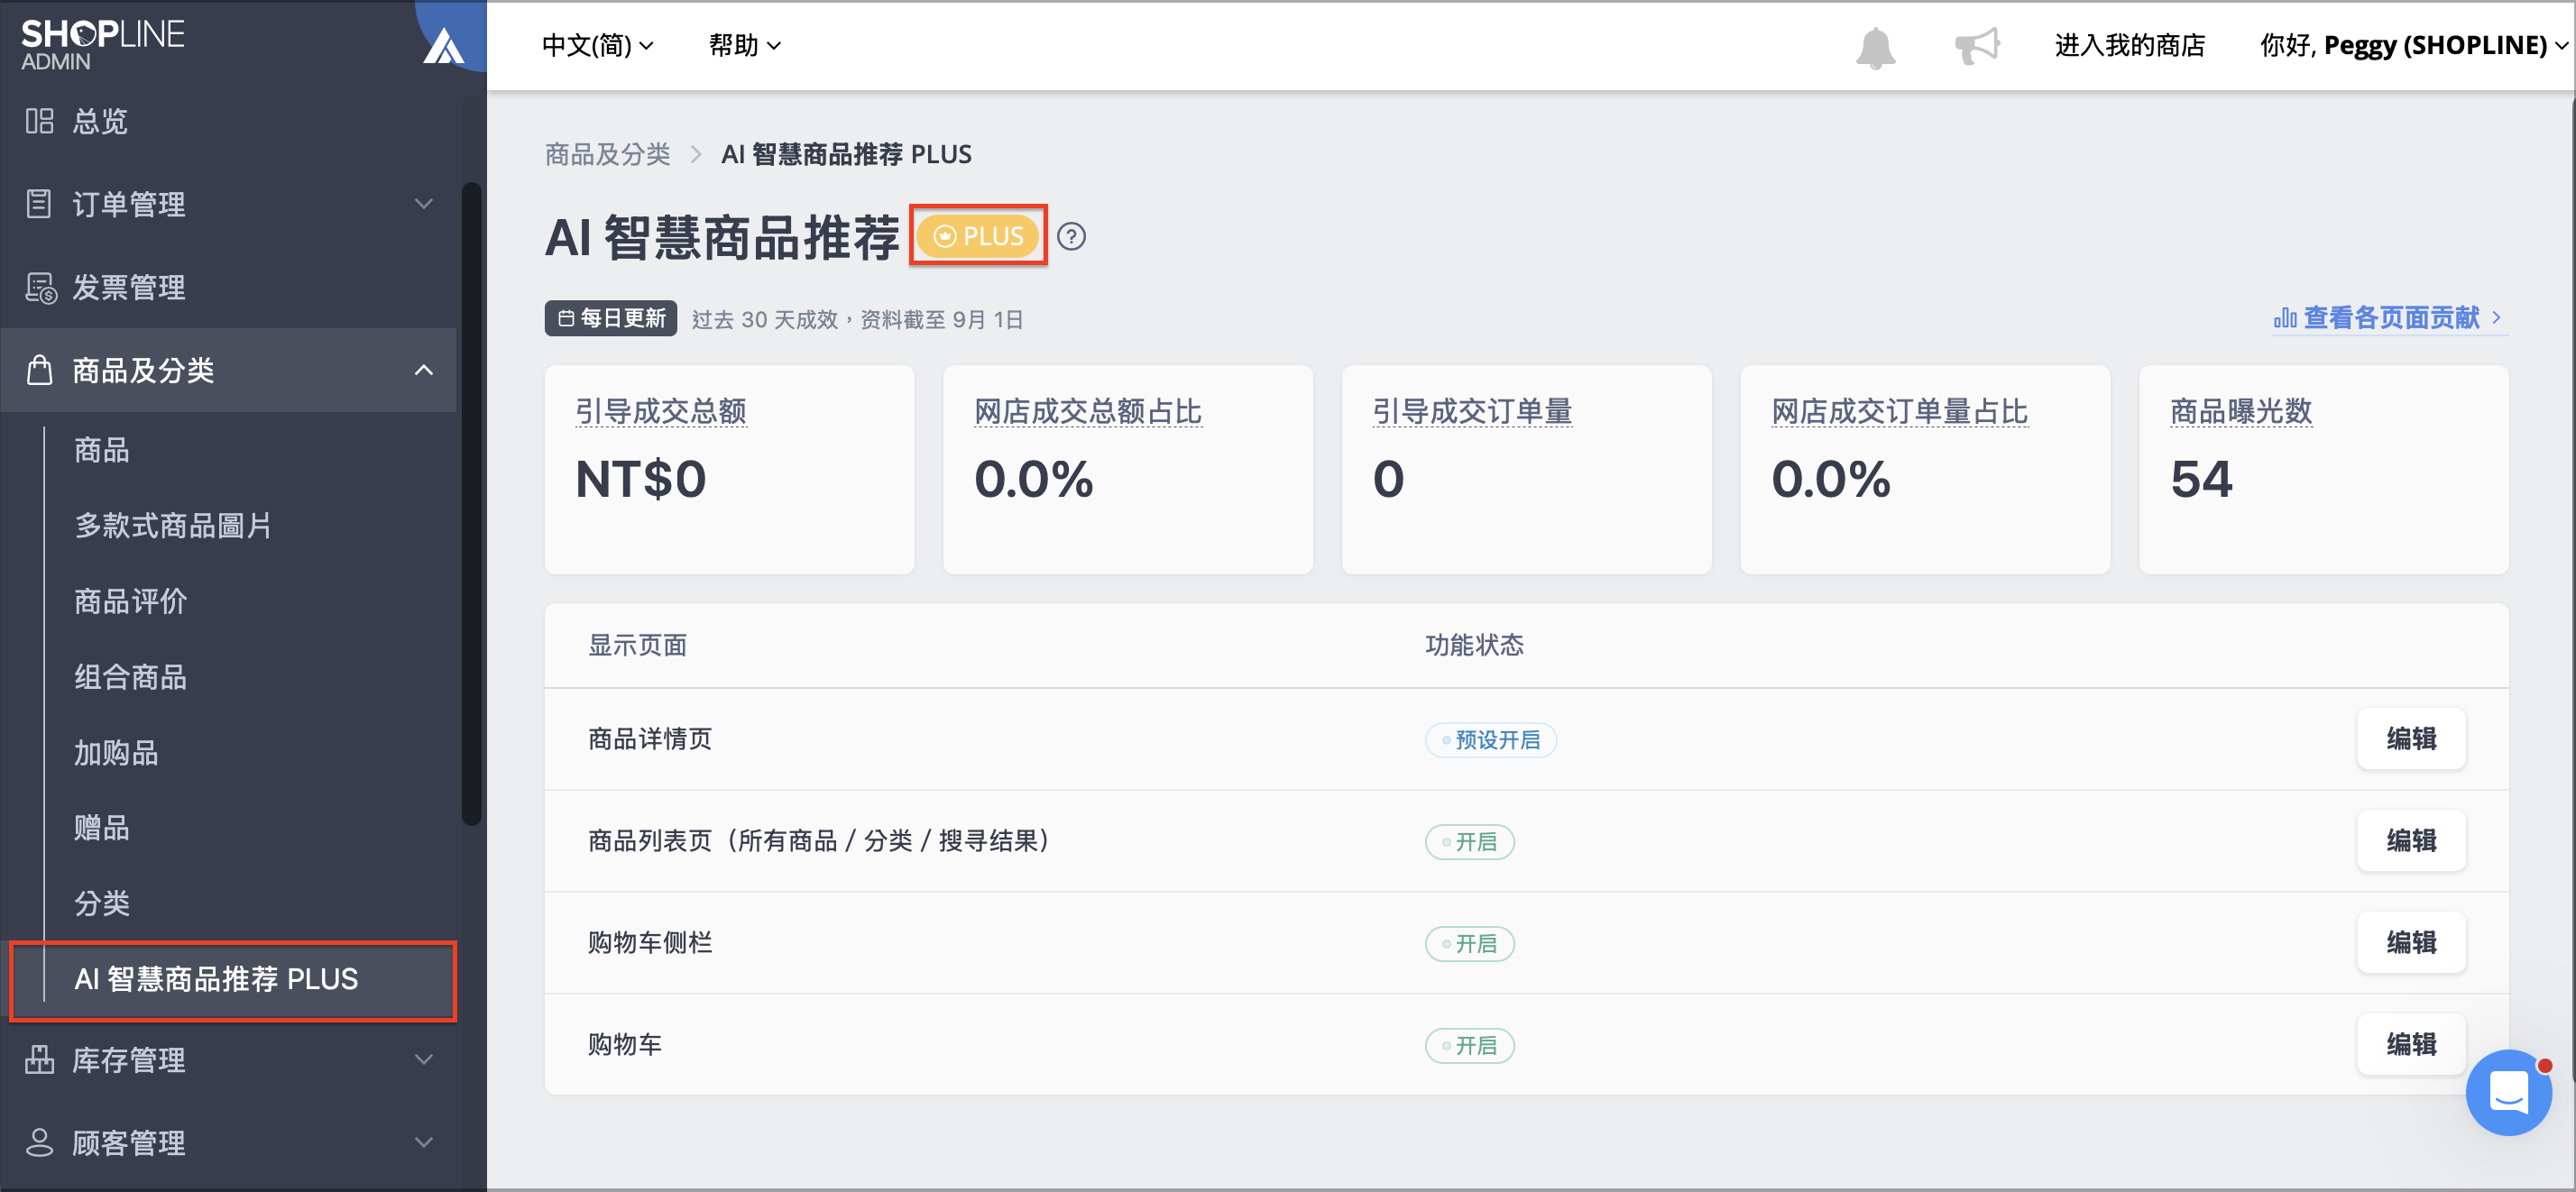Click the customer management (顾客管理) person icon

point(39,1142)
